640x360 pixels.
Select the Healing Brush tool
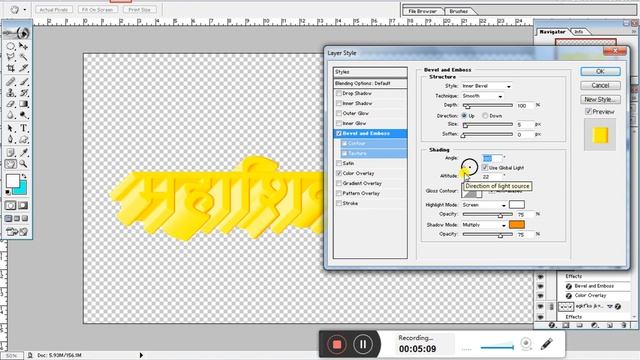tap(11, 82)
